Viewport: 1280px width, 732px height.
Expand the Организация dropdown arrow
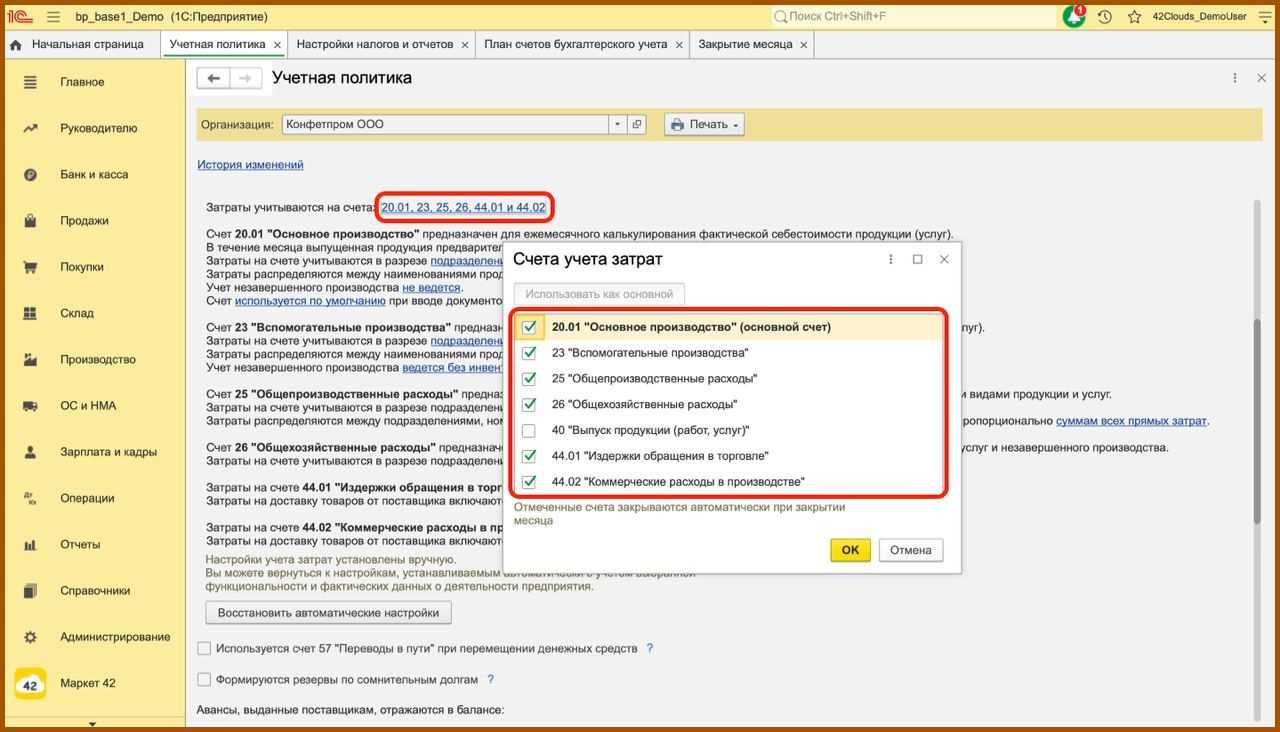pos(617,125)
